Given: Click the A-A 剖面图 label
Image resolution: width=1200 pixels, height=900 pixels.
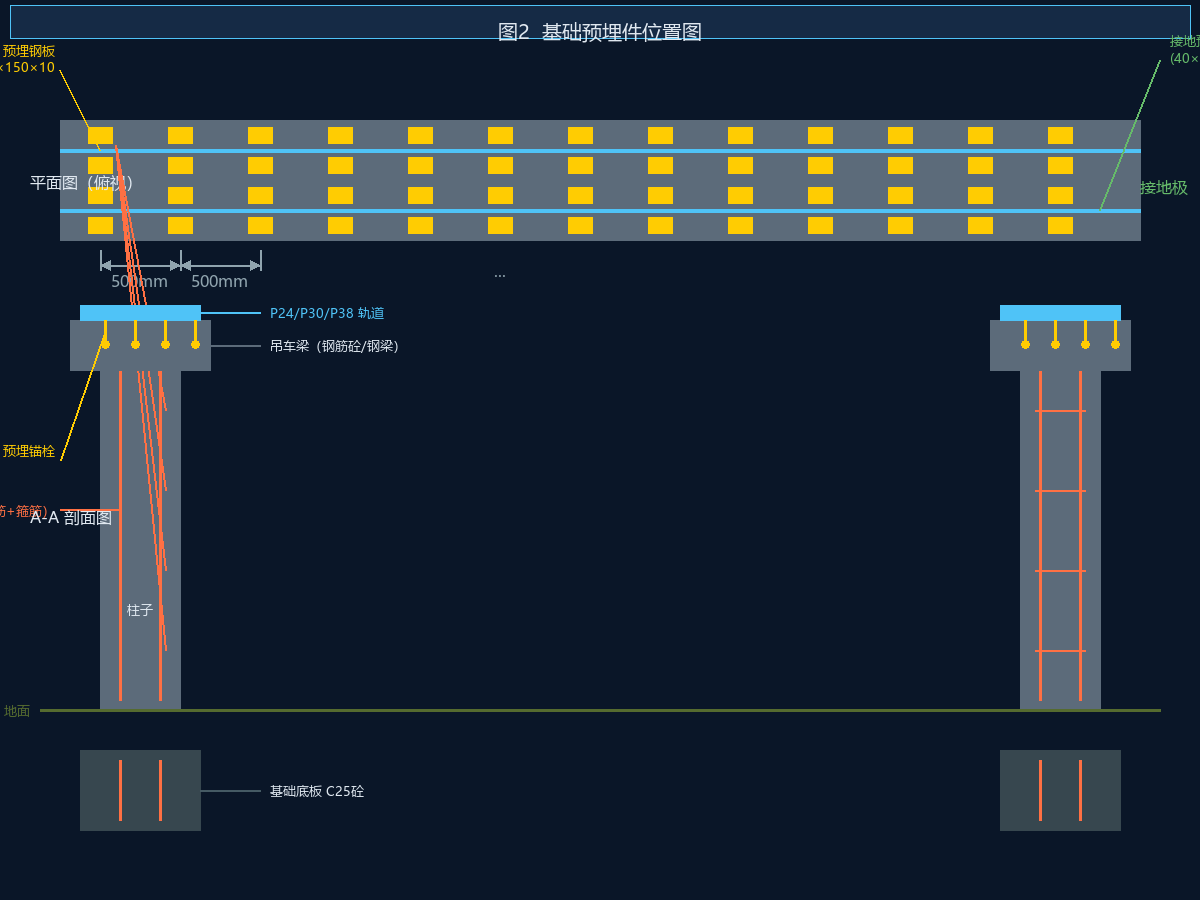Looking at the screenshot, I should coord(71,518).
